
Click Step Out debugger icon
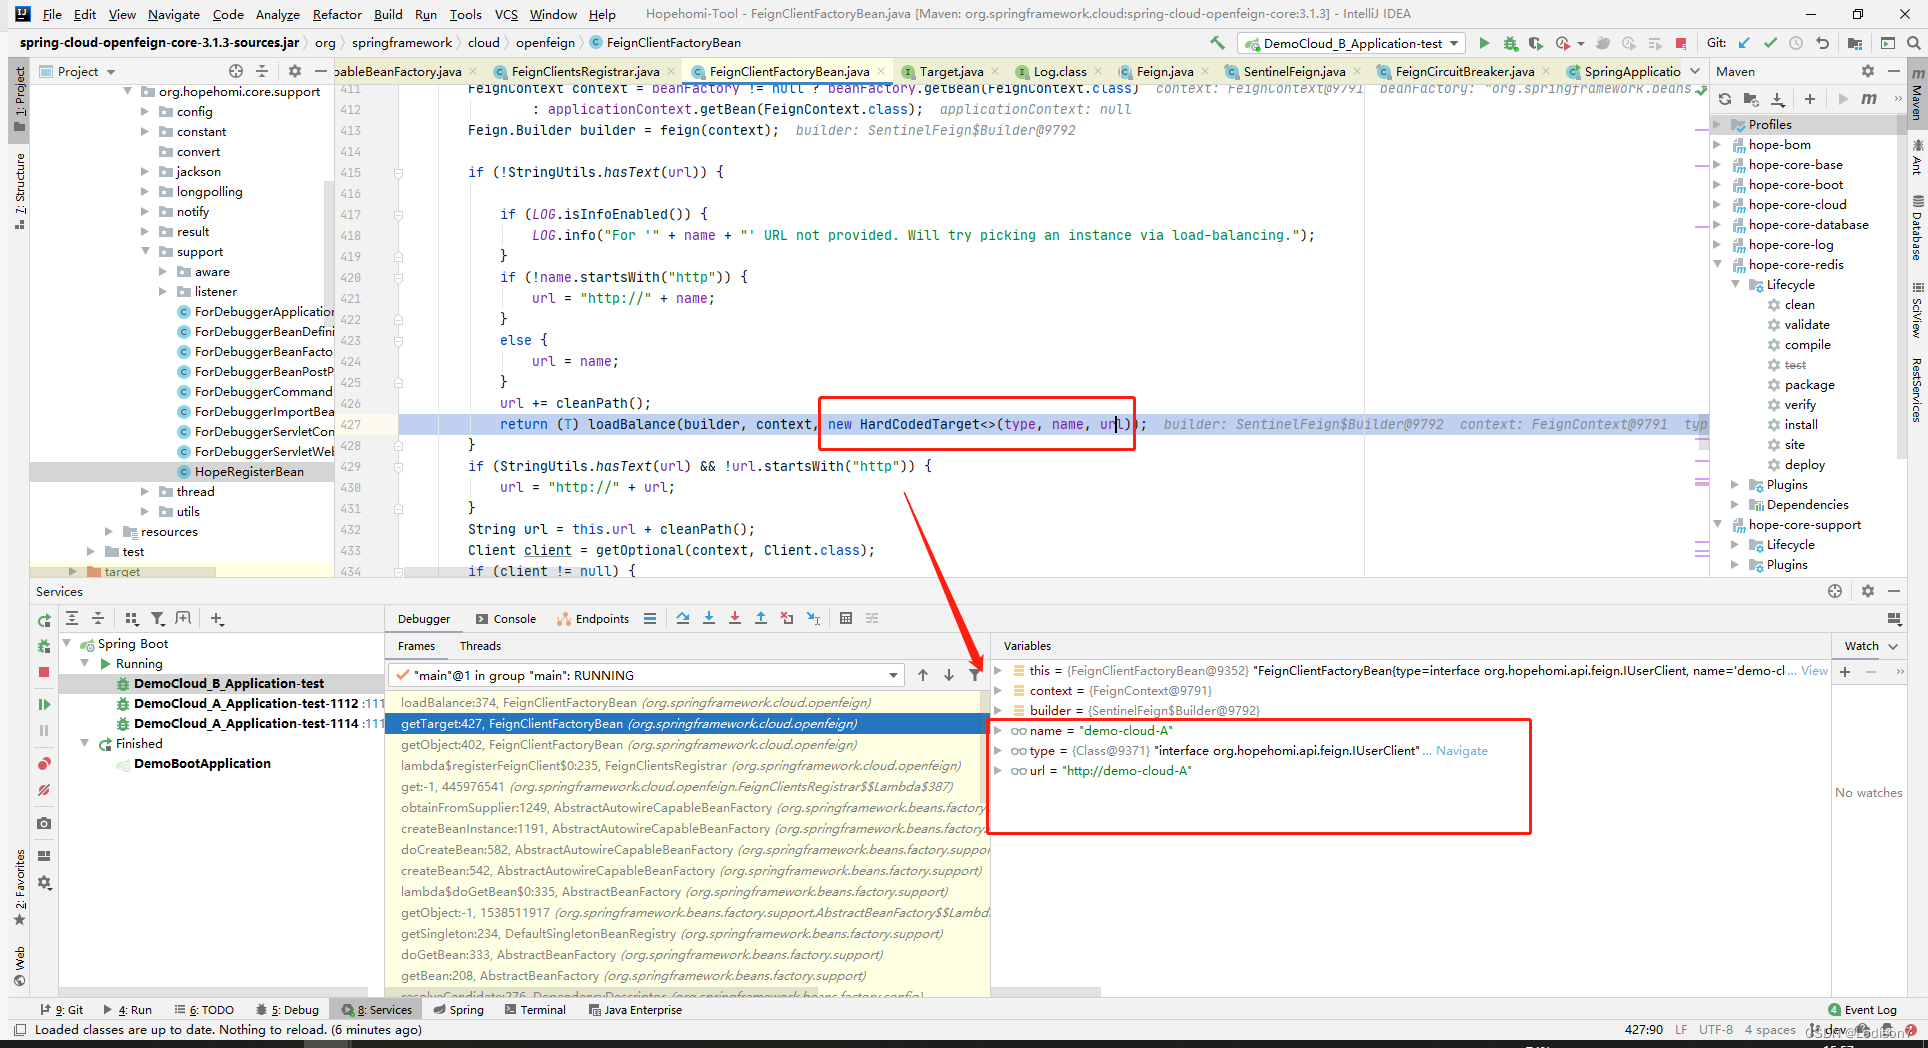[x=761, y=618]
